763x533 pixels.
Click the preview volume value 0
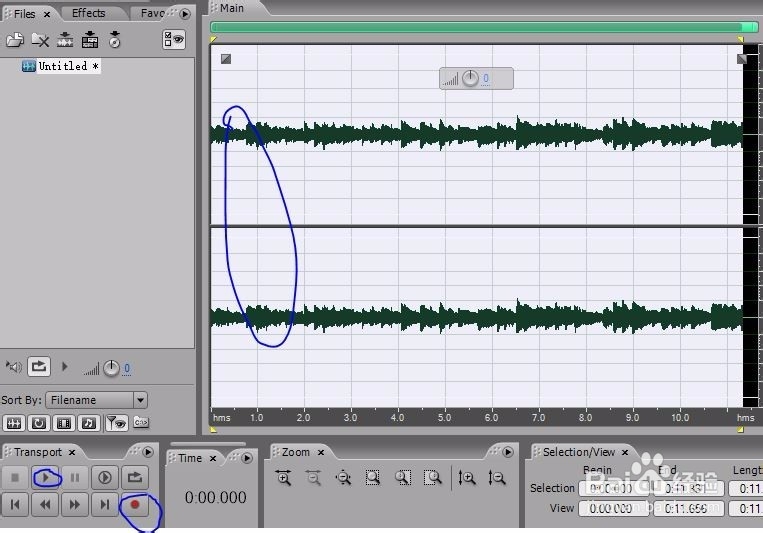pos(127,368)
